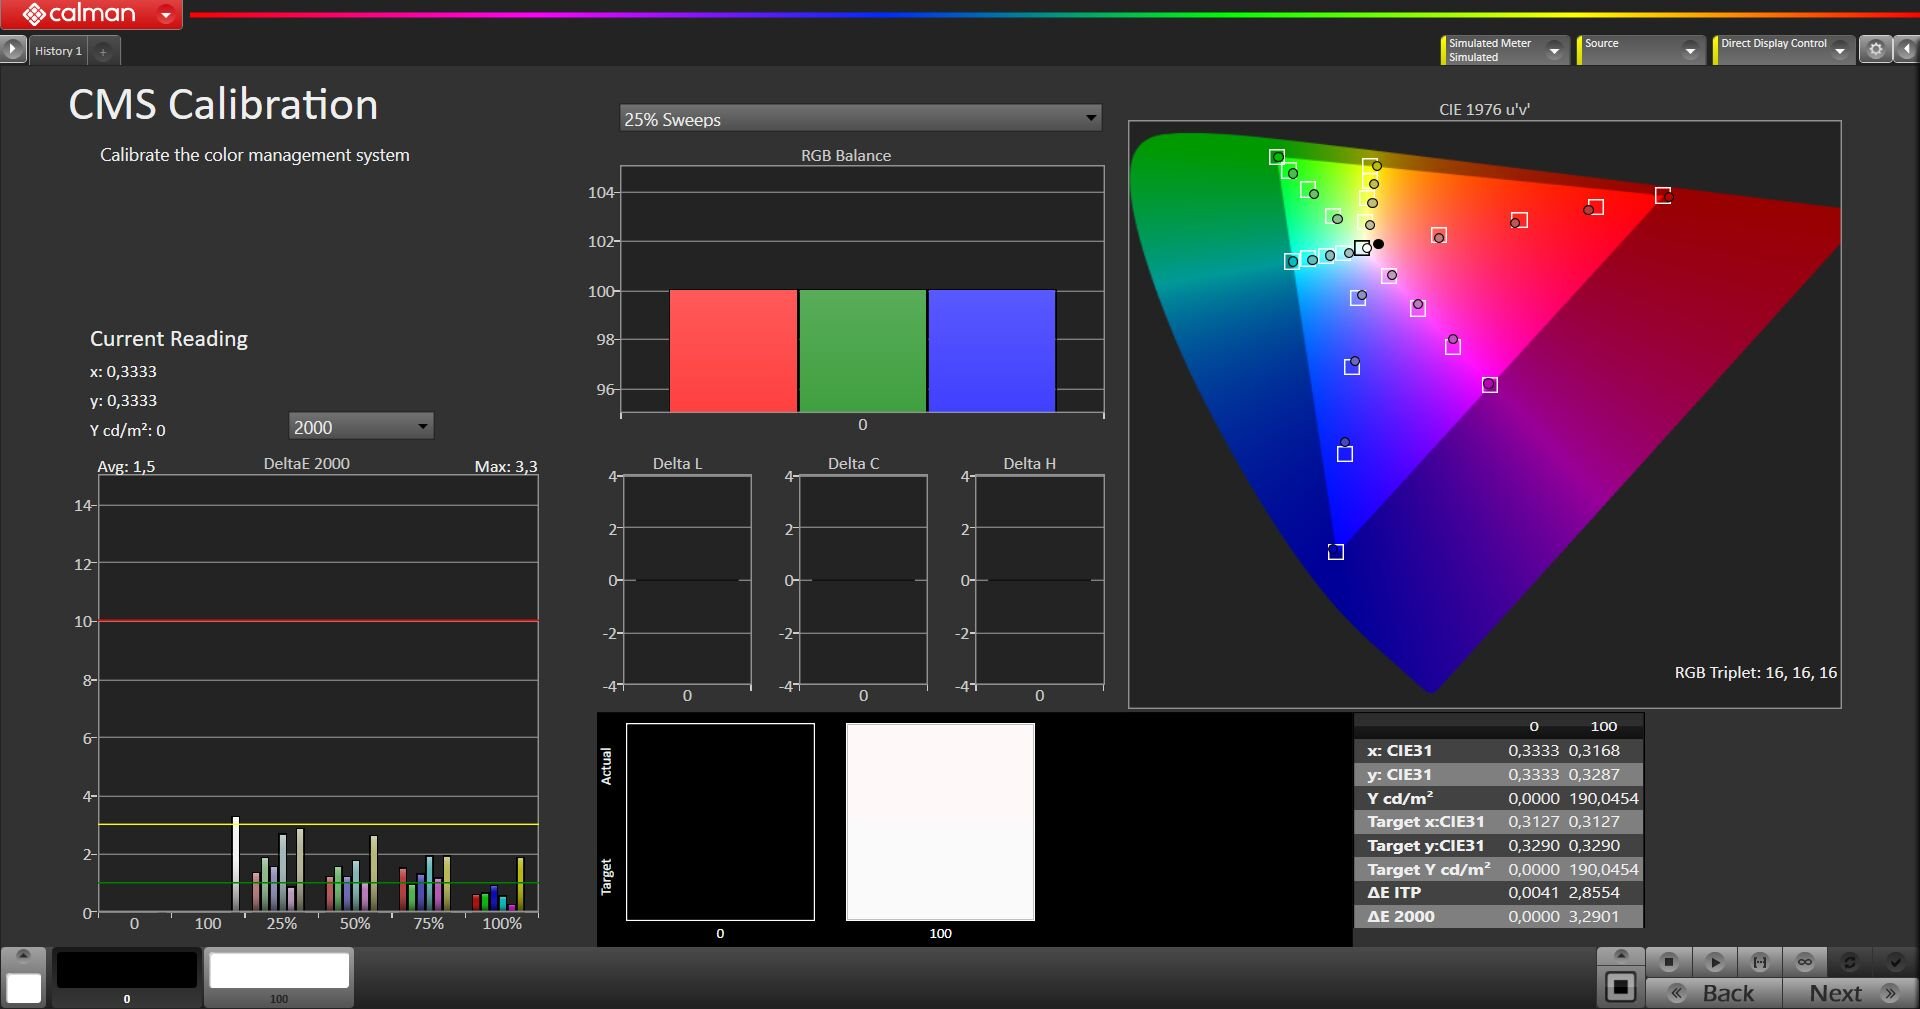Open the Simulated Meter dropdown
The width and height of the screenshot is (1920, 1009).
coord(1554,50)
